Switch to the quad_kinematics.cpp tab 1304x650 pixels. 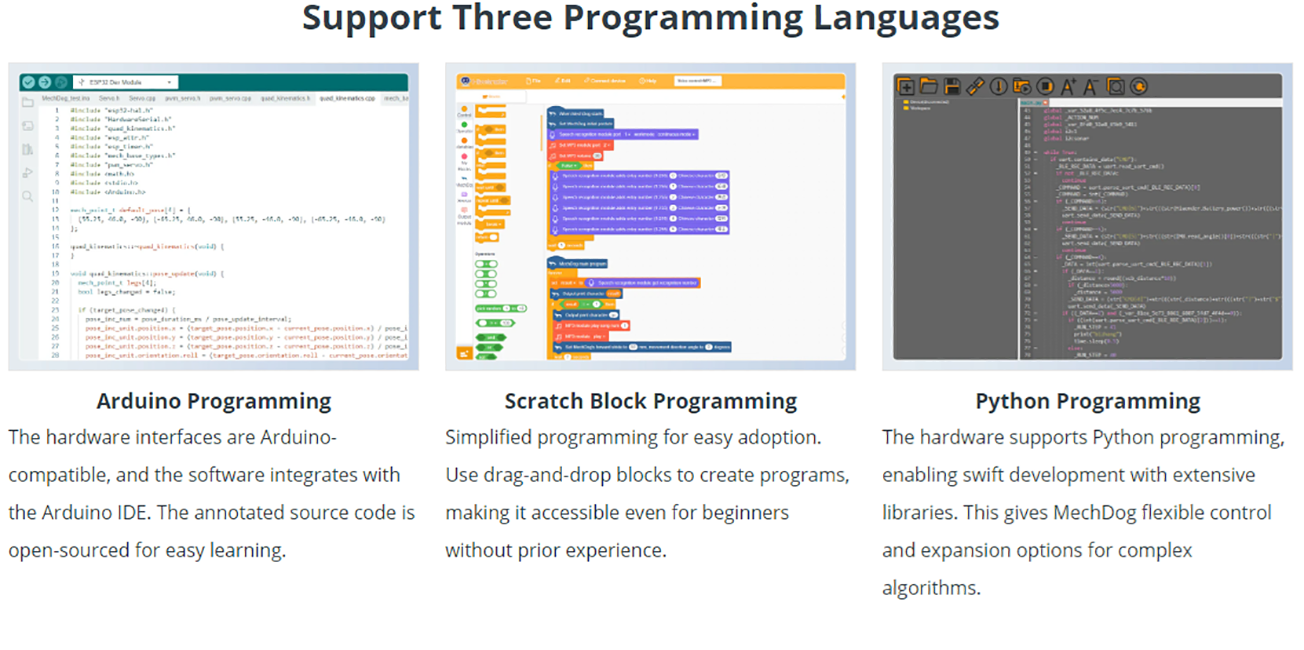point(347,99)
